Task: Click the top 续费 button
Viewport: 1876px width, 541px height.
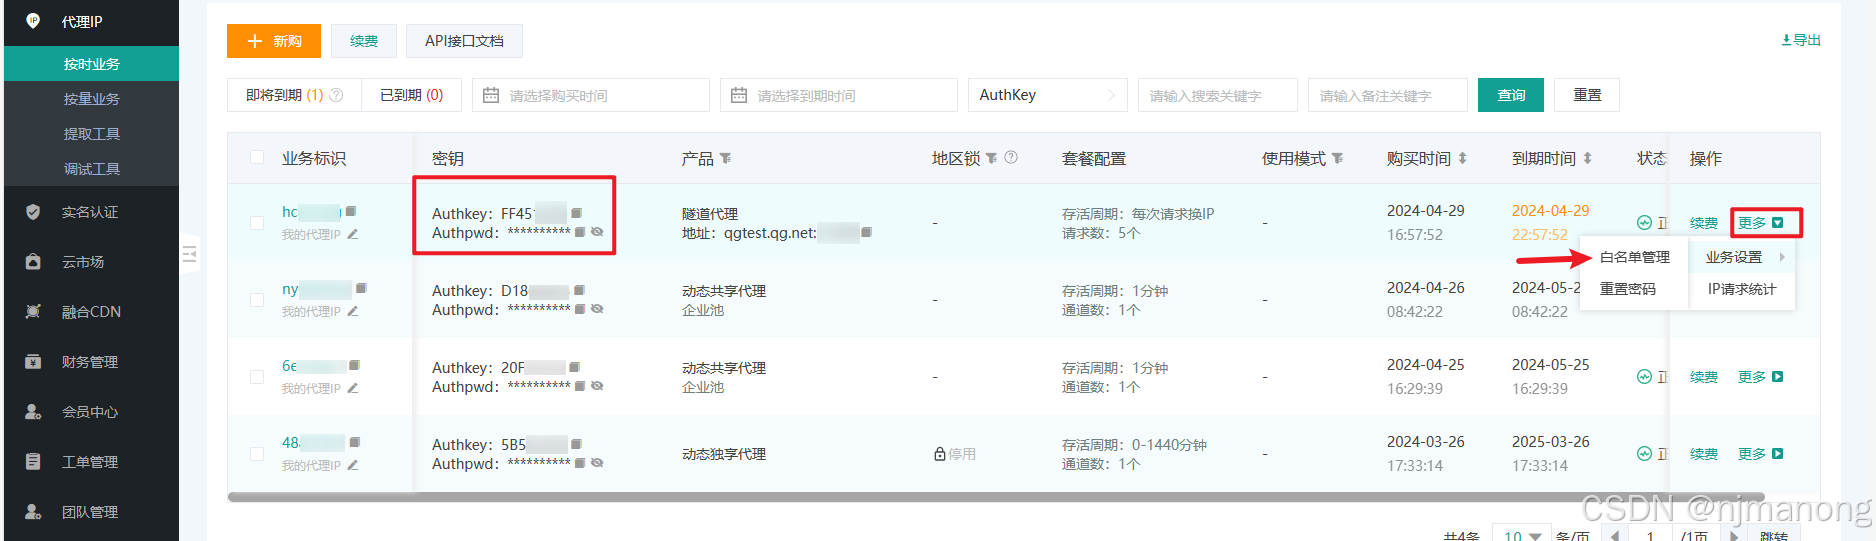Action: (364, 41)
